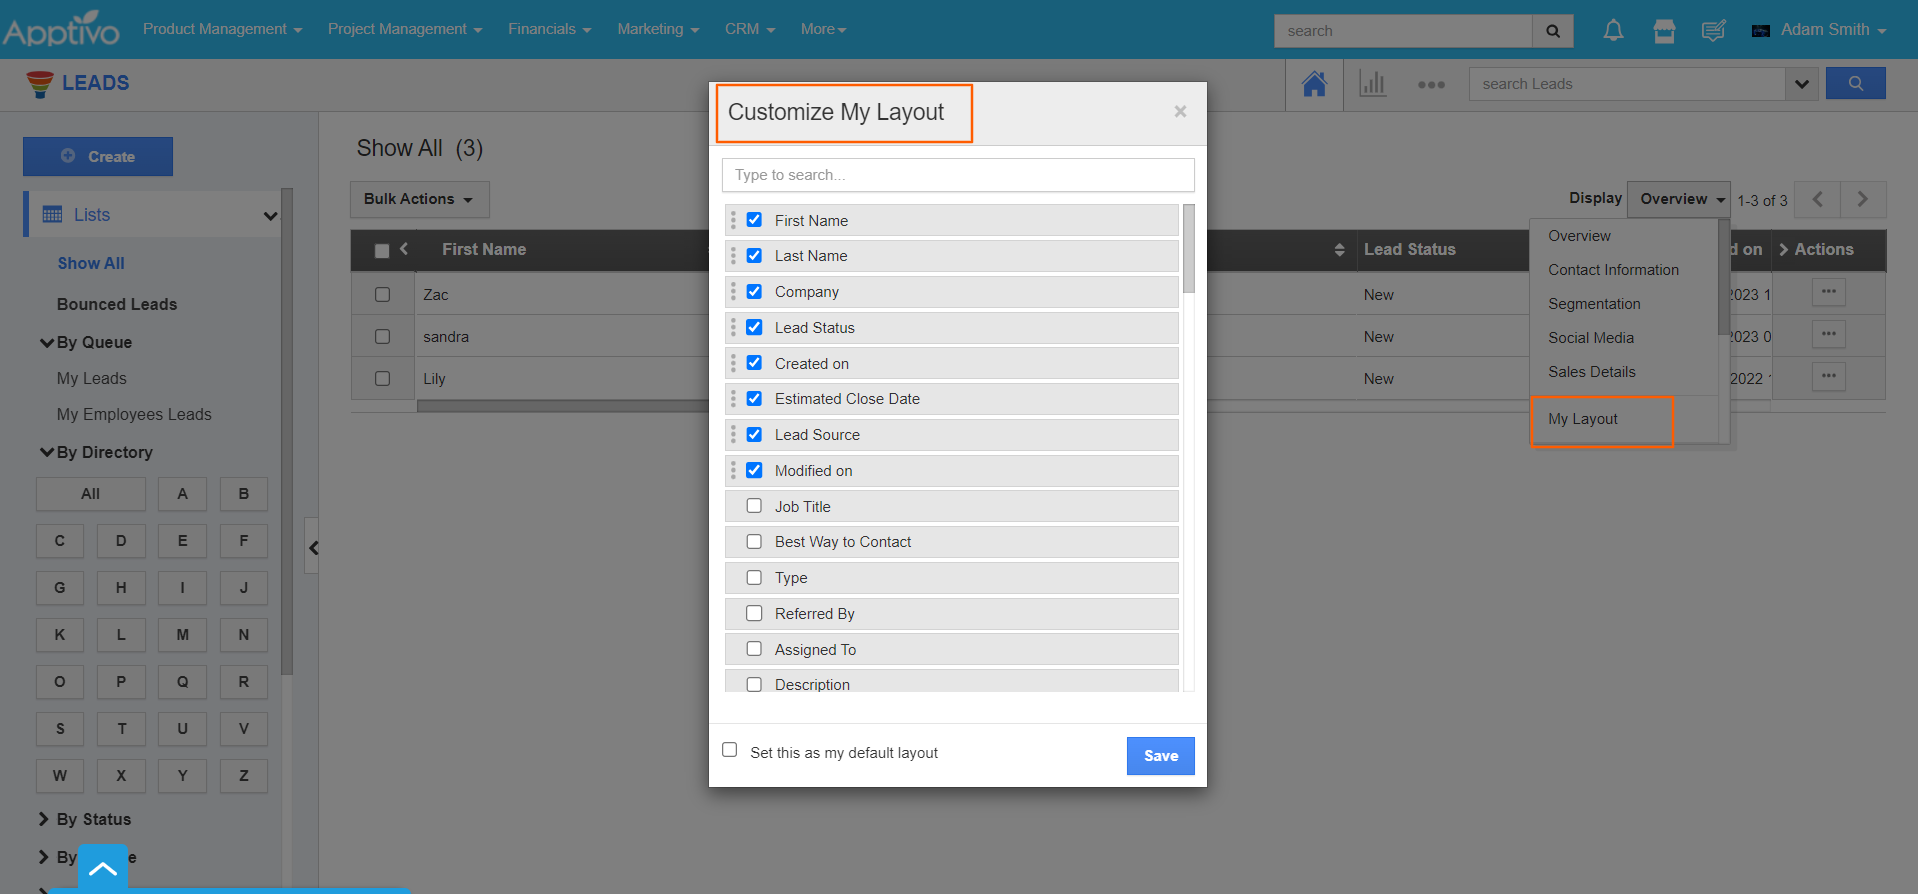Click the drag handle beside First Name
This screenshot has width=1918, height=894.
[x=733, y=220]
